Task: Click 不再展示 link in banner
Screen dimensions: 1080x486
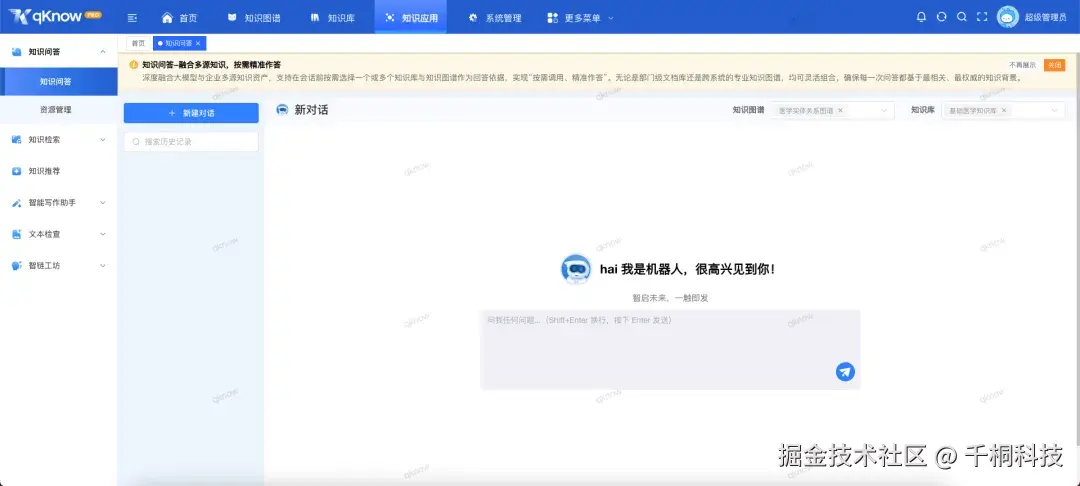Action: pyautogui.click(x=1022, y=65)
